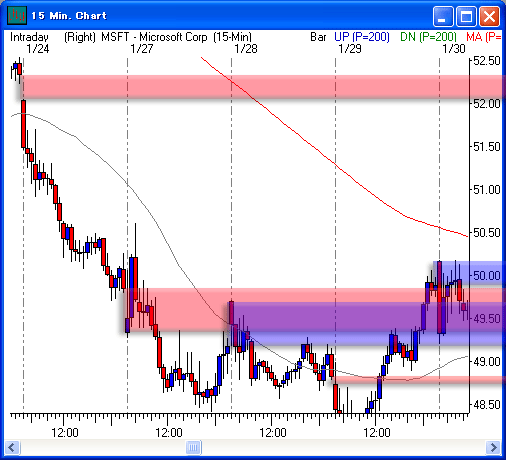Click the red MA indicator label
Image resolution: width=506 pixels, height=460 pixels.
[x=483, y=37]
